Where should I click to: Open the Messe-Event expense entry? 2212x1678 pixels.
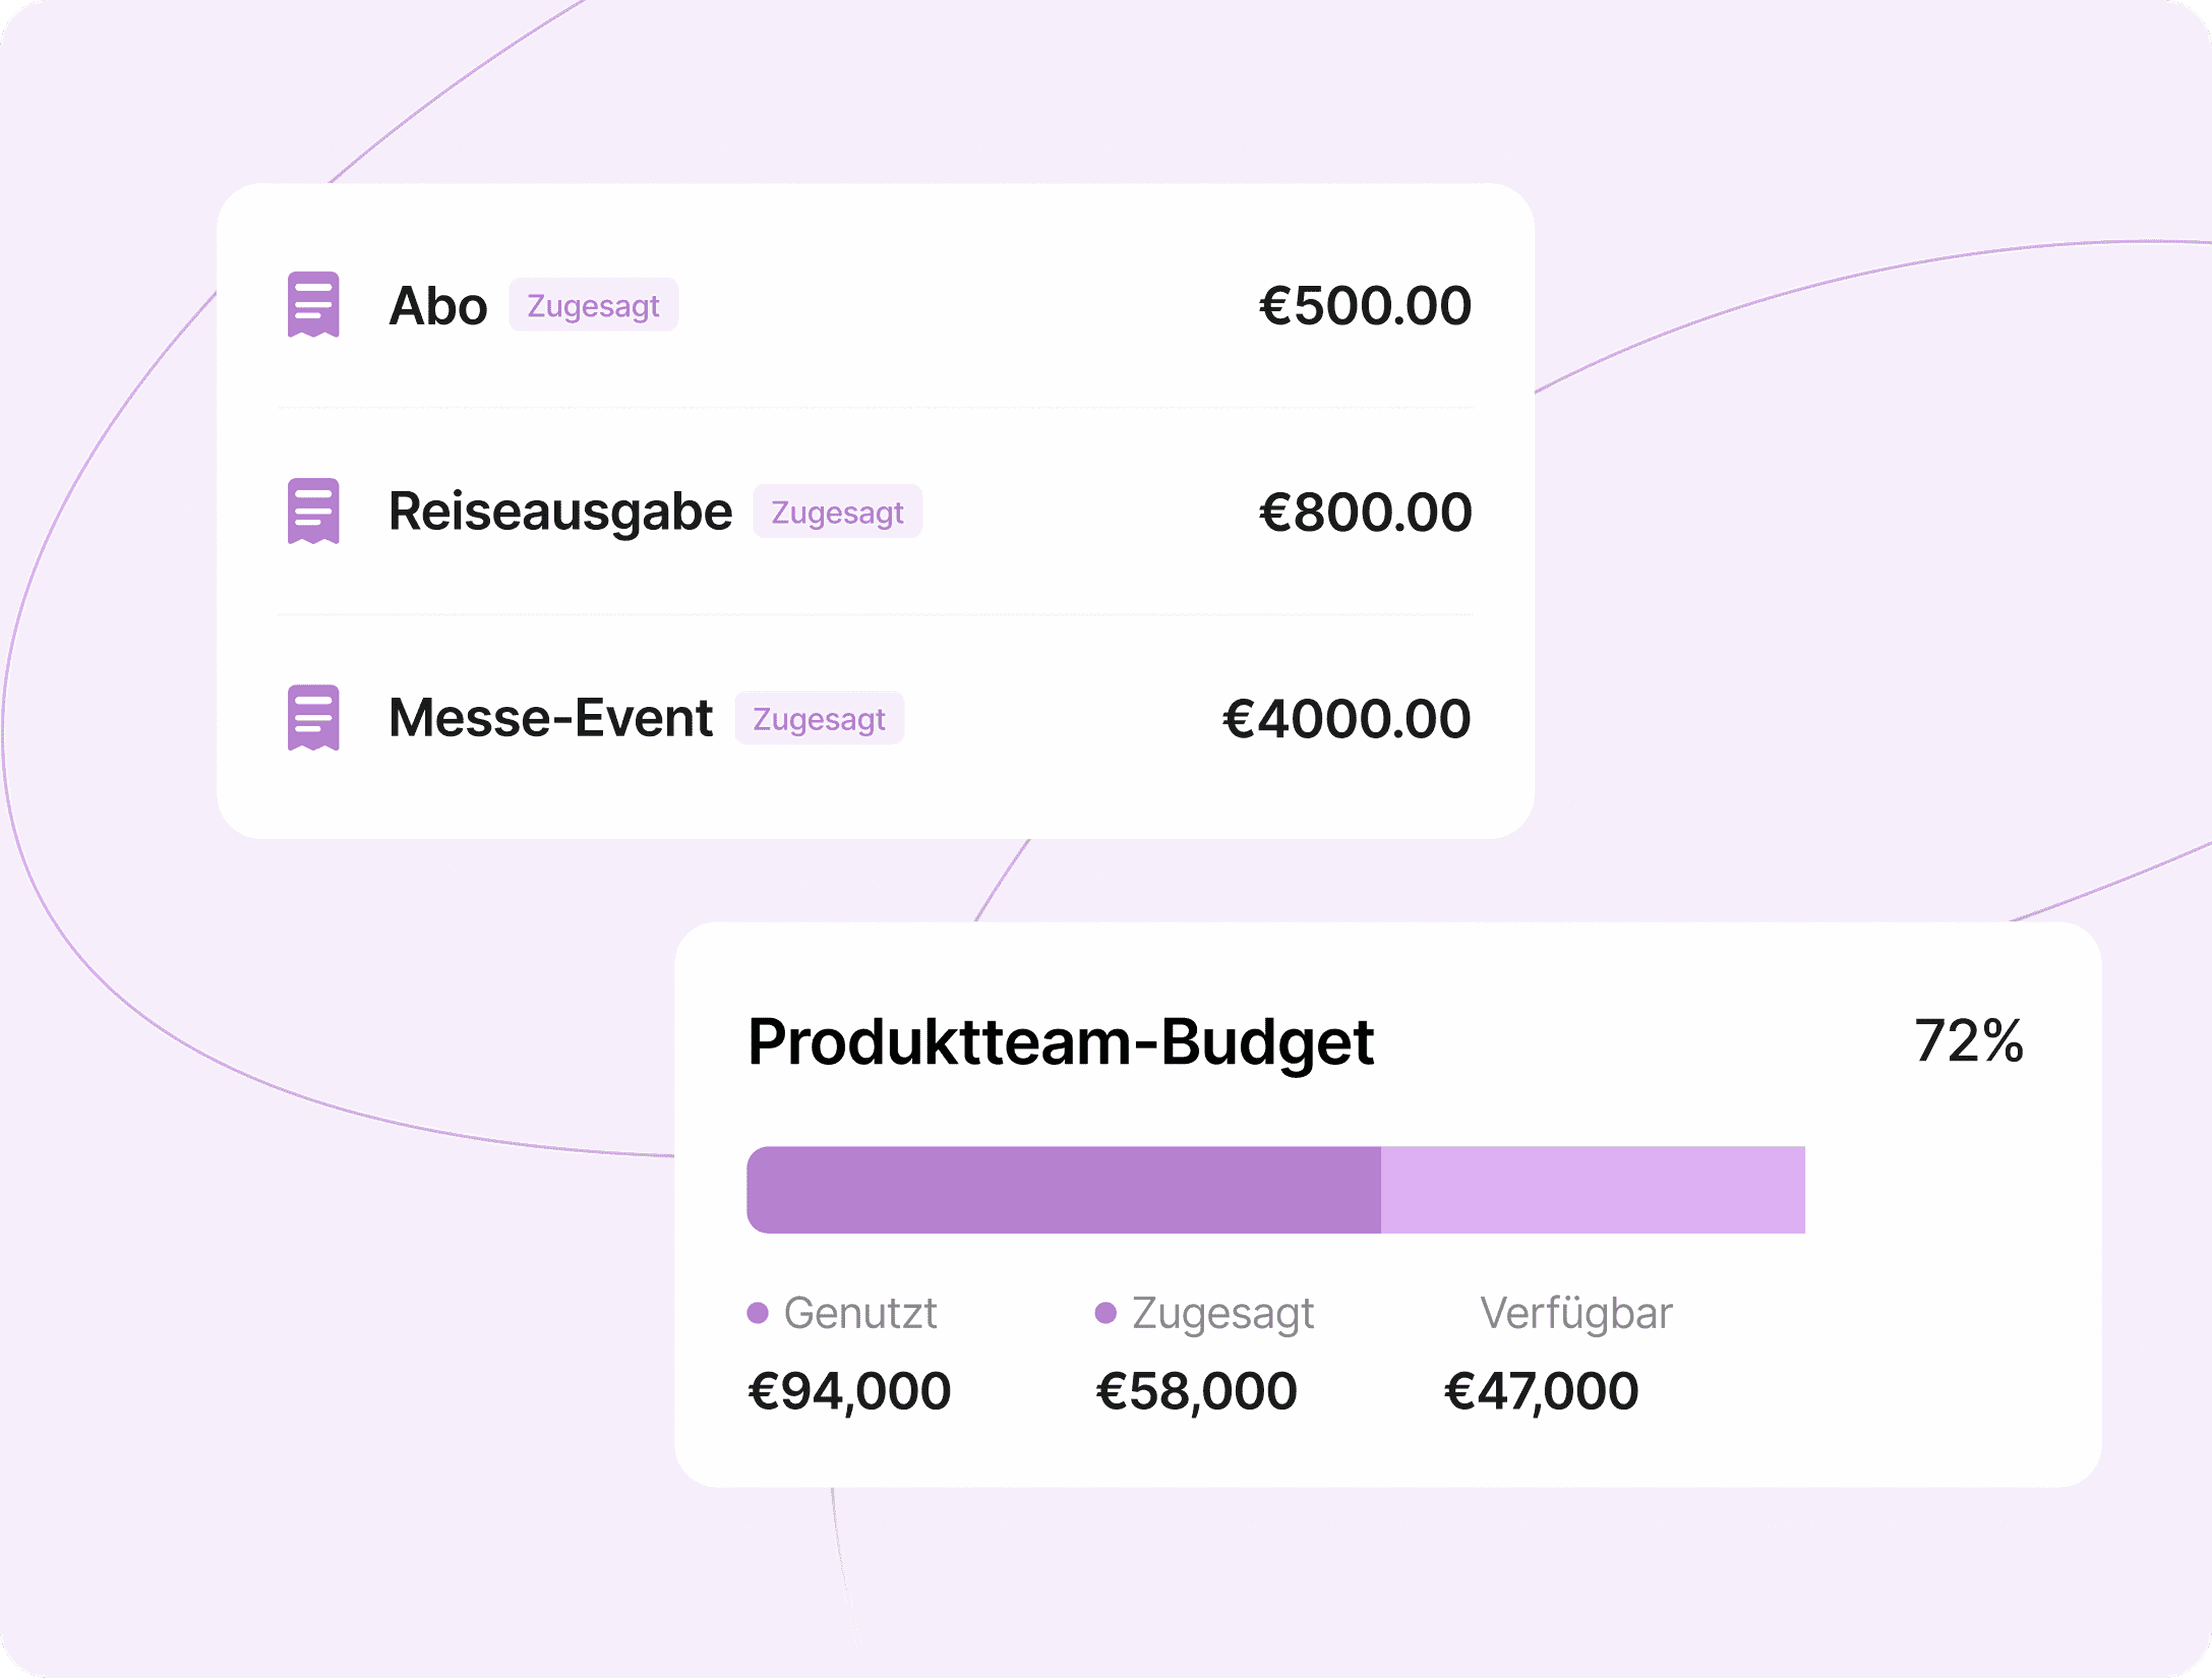[875, 718]
